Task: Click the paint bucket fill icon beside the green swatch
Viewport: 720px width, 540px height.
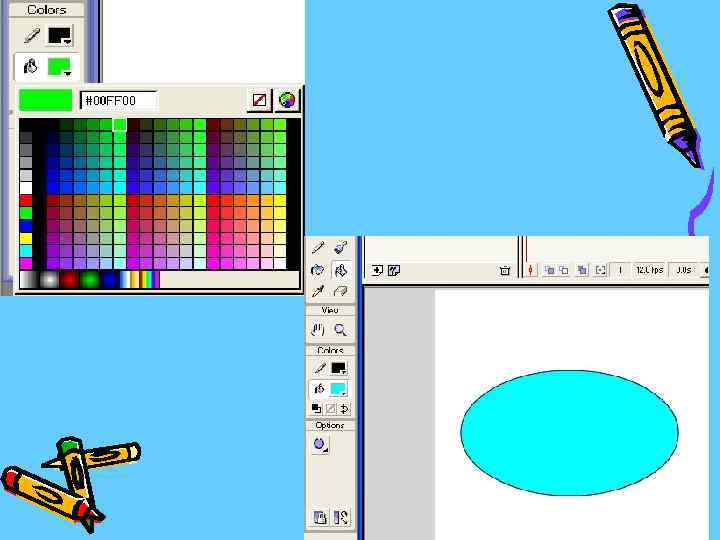Action: point(30,67)
